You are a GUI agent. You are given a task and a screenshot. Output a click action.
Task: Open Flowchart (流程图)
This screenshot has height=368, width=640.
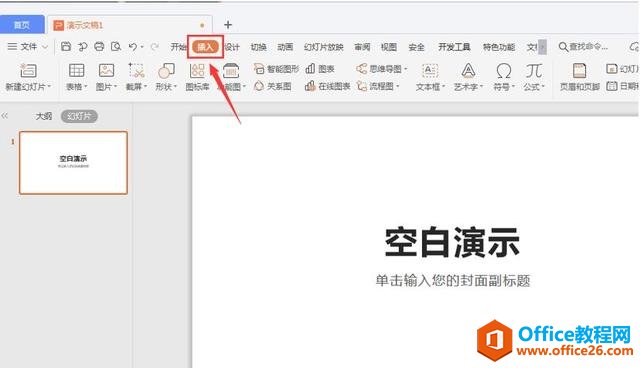378,86
